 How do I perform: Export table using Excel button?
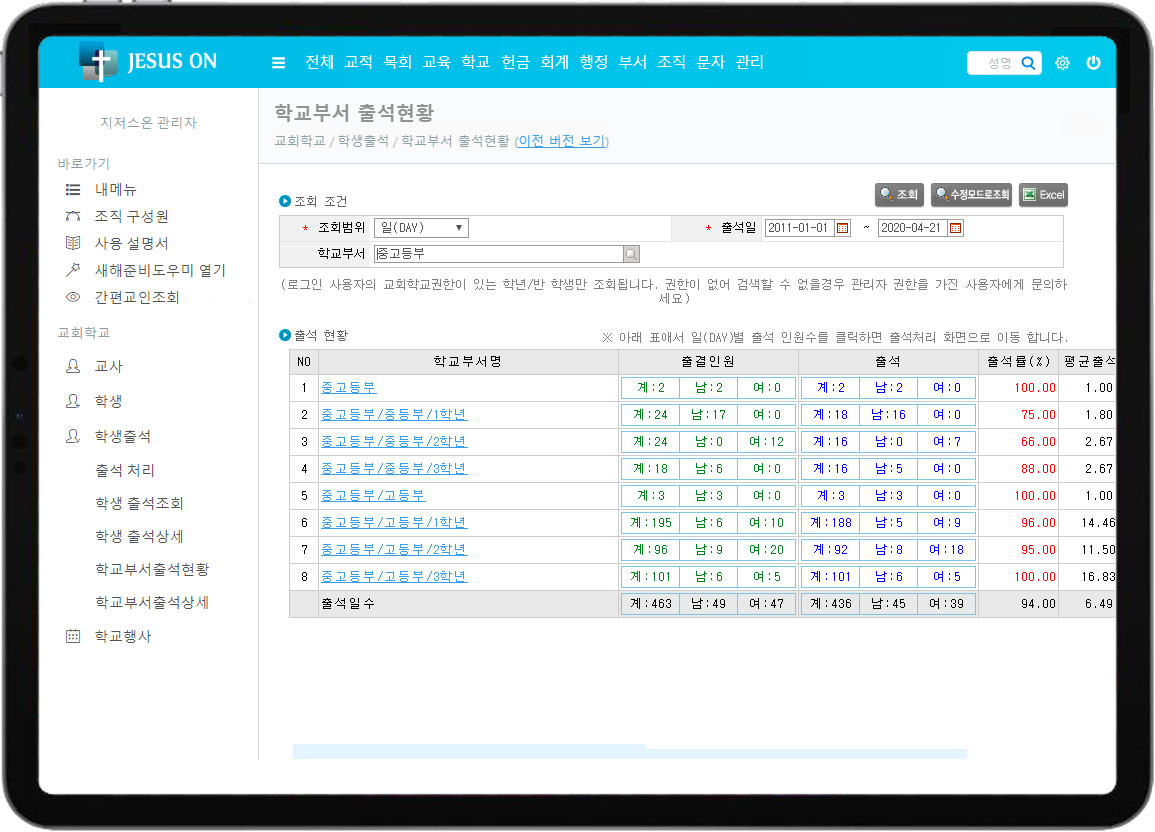coord(1043,195)
